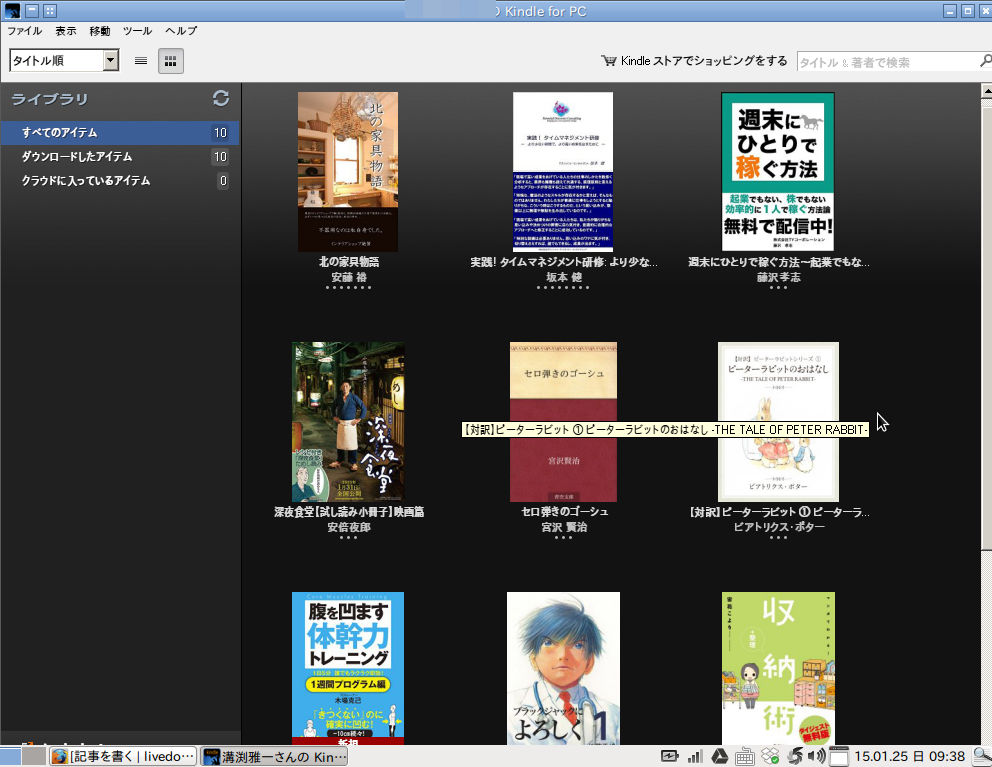Screen dimensions: 992x767
Task: Focus the title/author search field
Action: [888, 62]
